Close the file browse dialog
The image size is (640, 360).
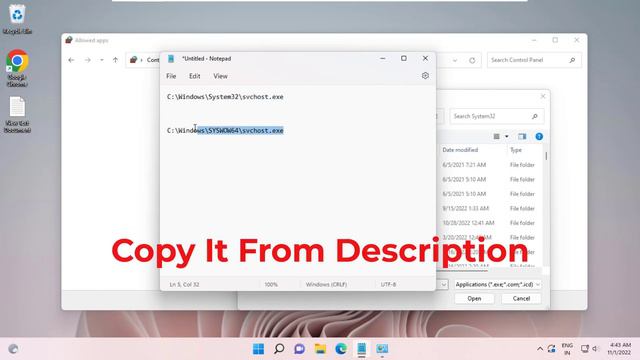coord(542,96)
